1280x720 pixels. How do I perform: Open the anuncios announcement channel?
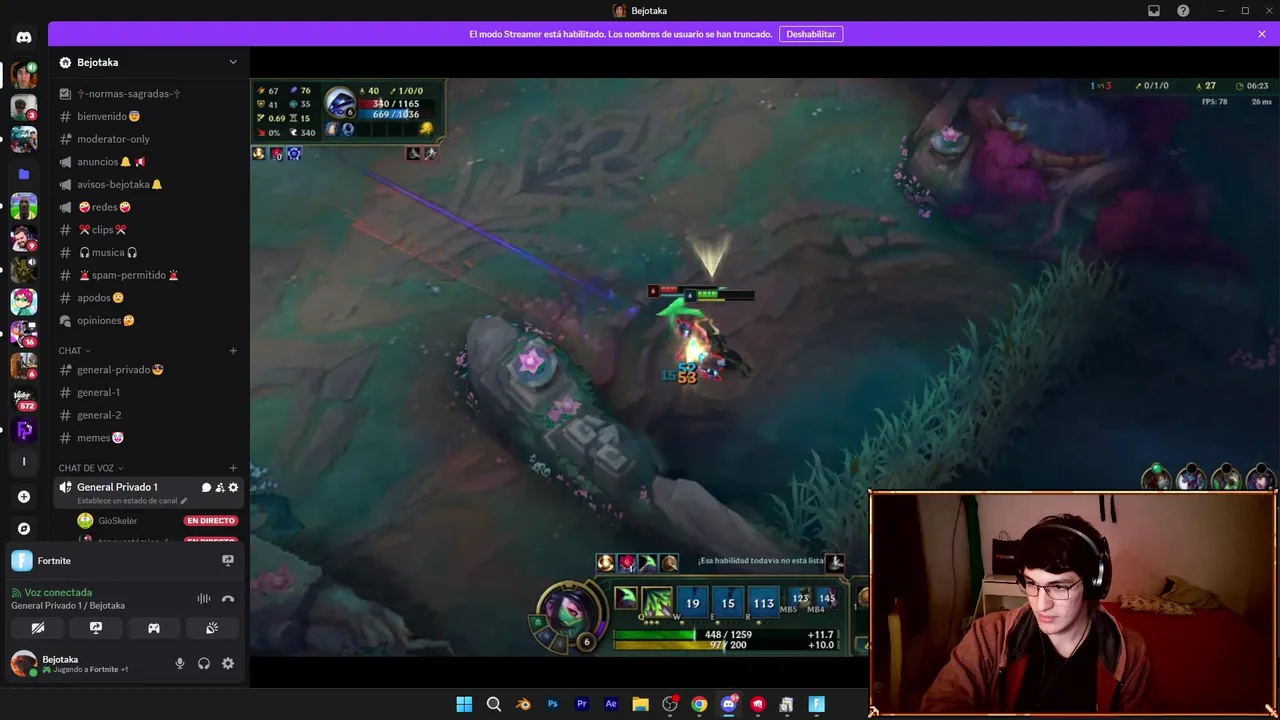(148, 162)
